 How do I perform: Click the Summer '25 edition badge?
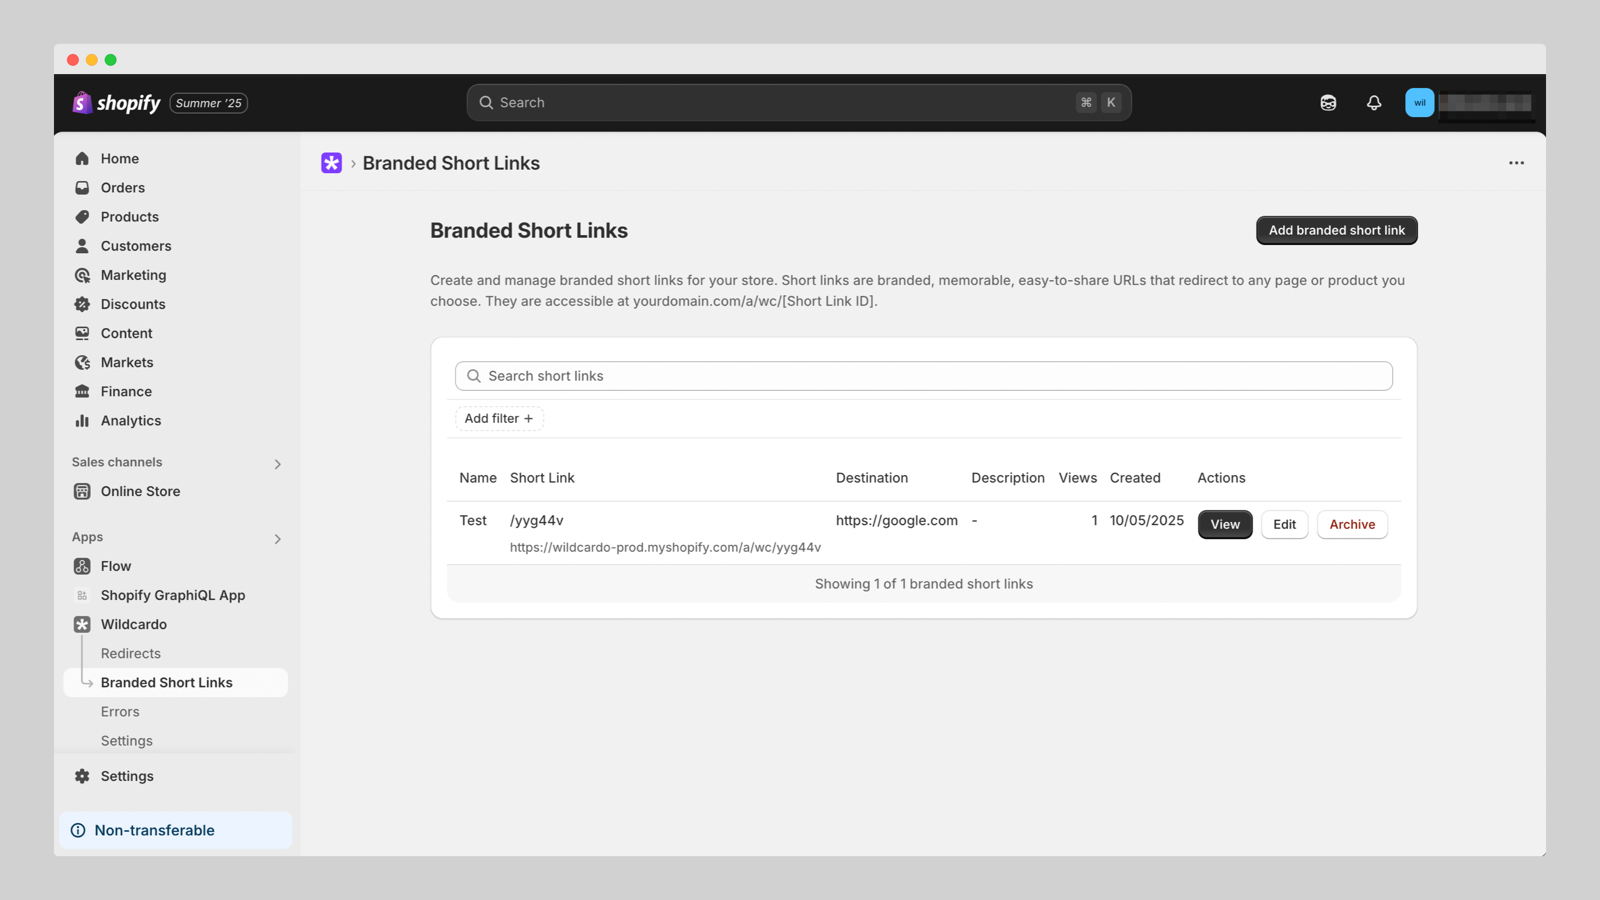pyautogui.click(x=209, y=103)
